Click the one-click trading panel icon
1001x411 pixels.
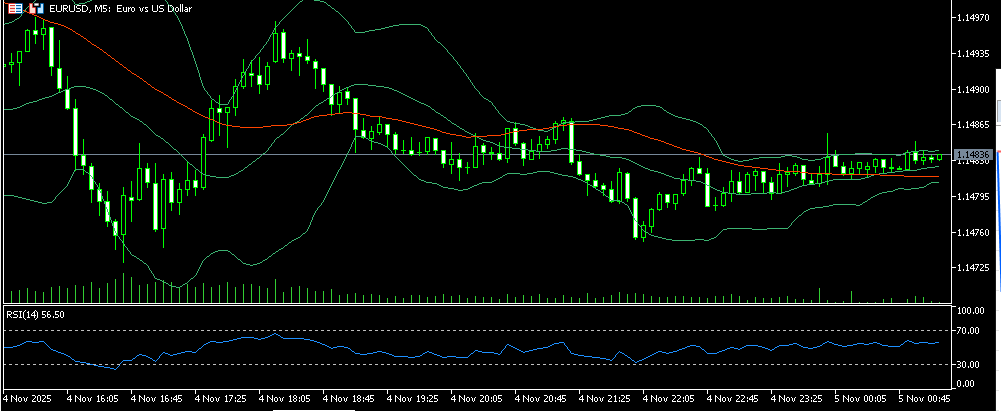[15, 8]
